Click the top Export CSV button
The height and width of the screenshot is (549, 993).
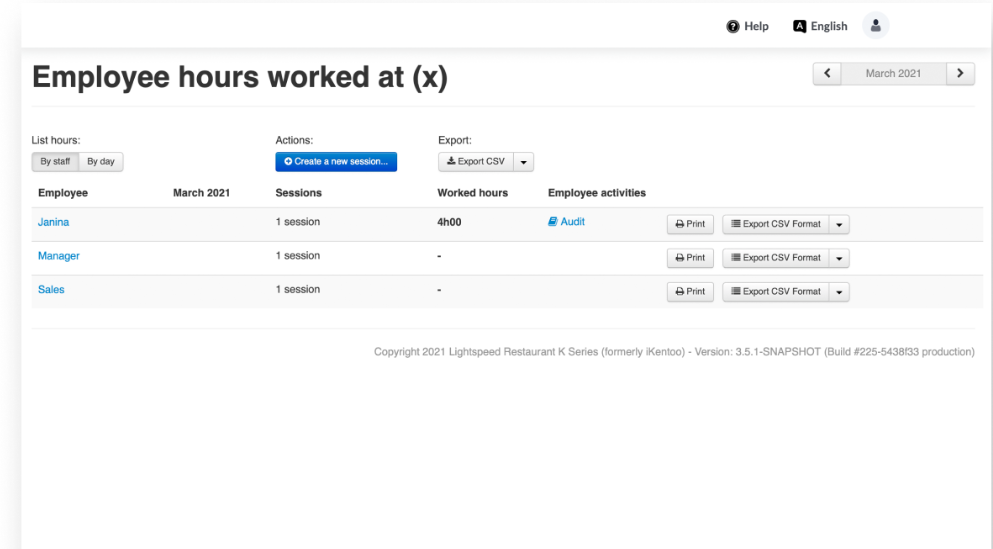coord(476,162)
